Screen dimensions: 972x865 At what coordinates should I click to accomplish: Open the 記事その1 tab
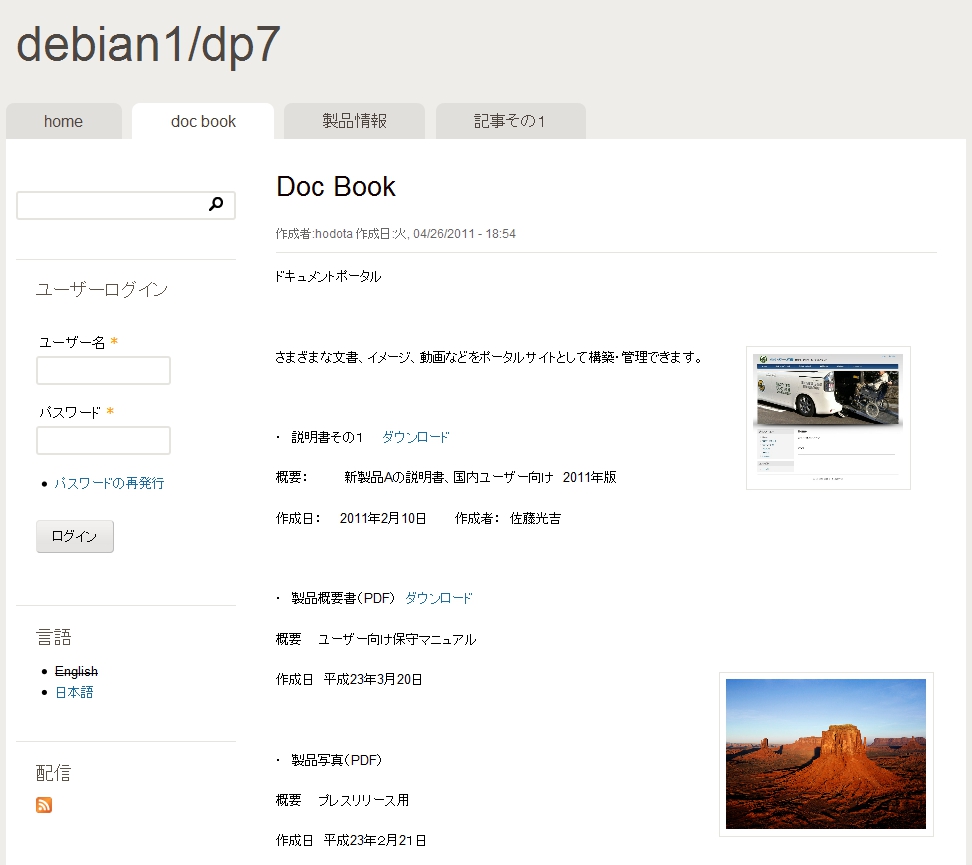pyautogui.click(x=510, y=121)
